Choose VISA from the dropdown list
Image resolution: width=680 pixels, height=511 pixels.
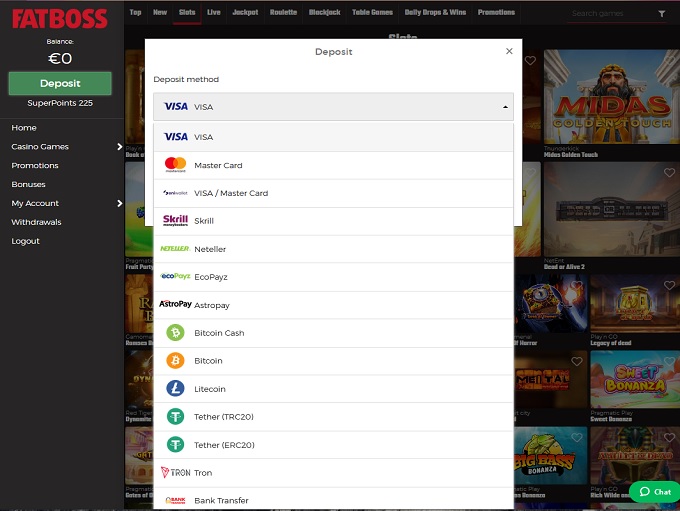click(333, 137)
